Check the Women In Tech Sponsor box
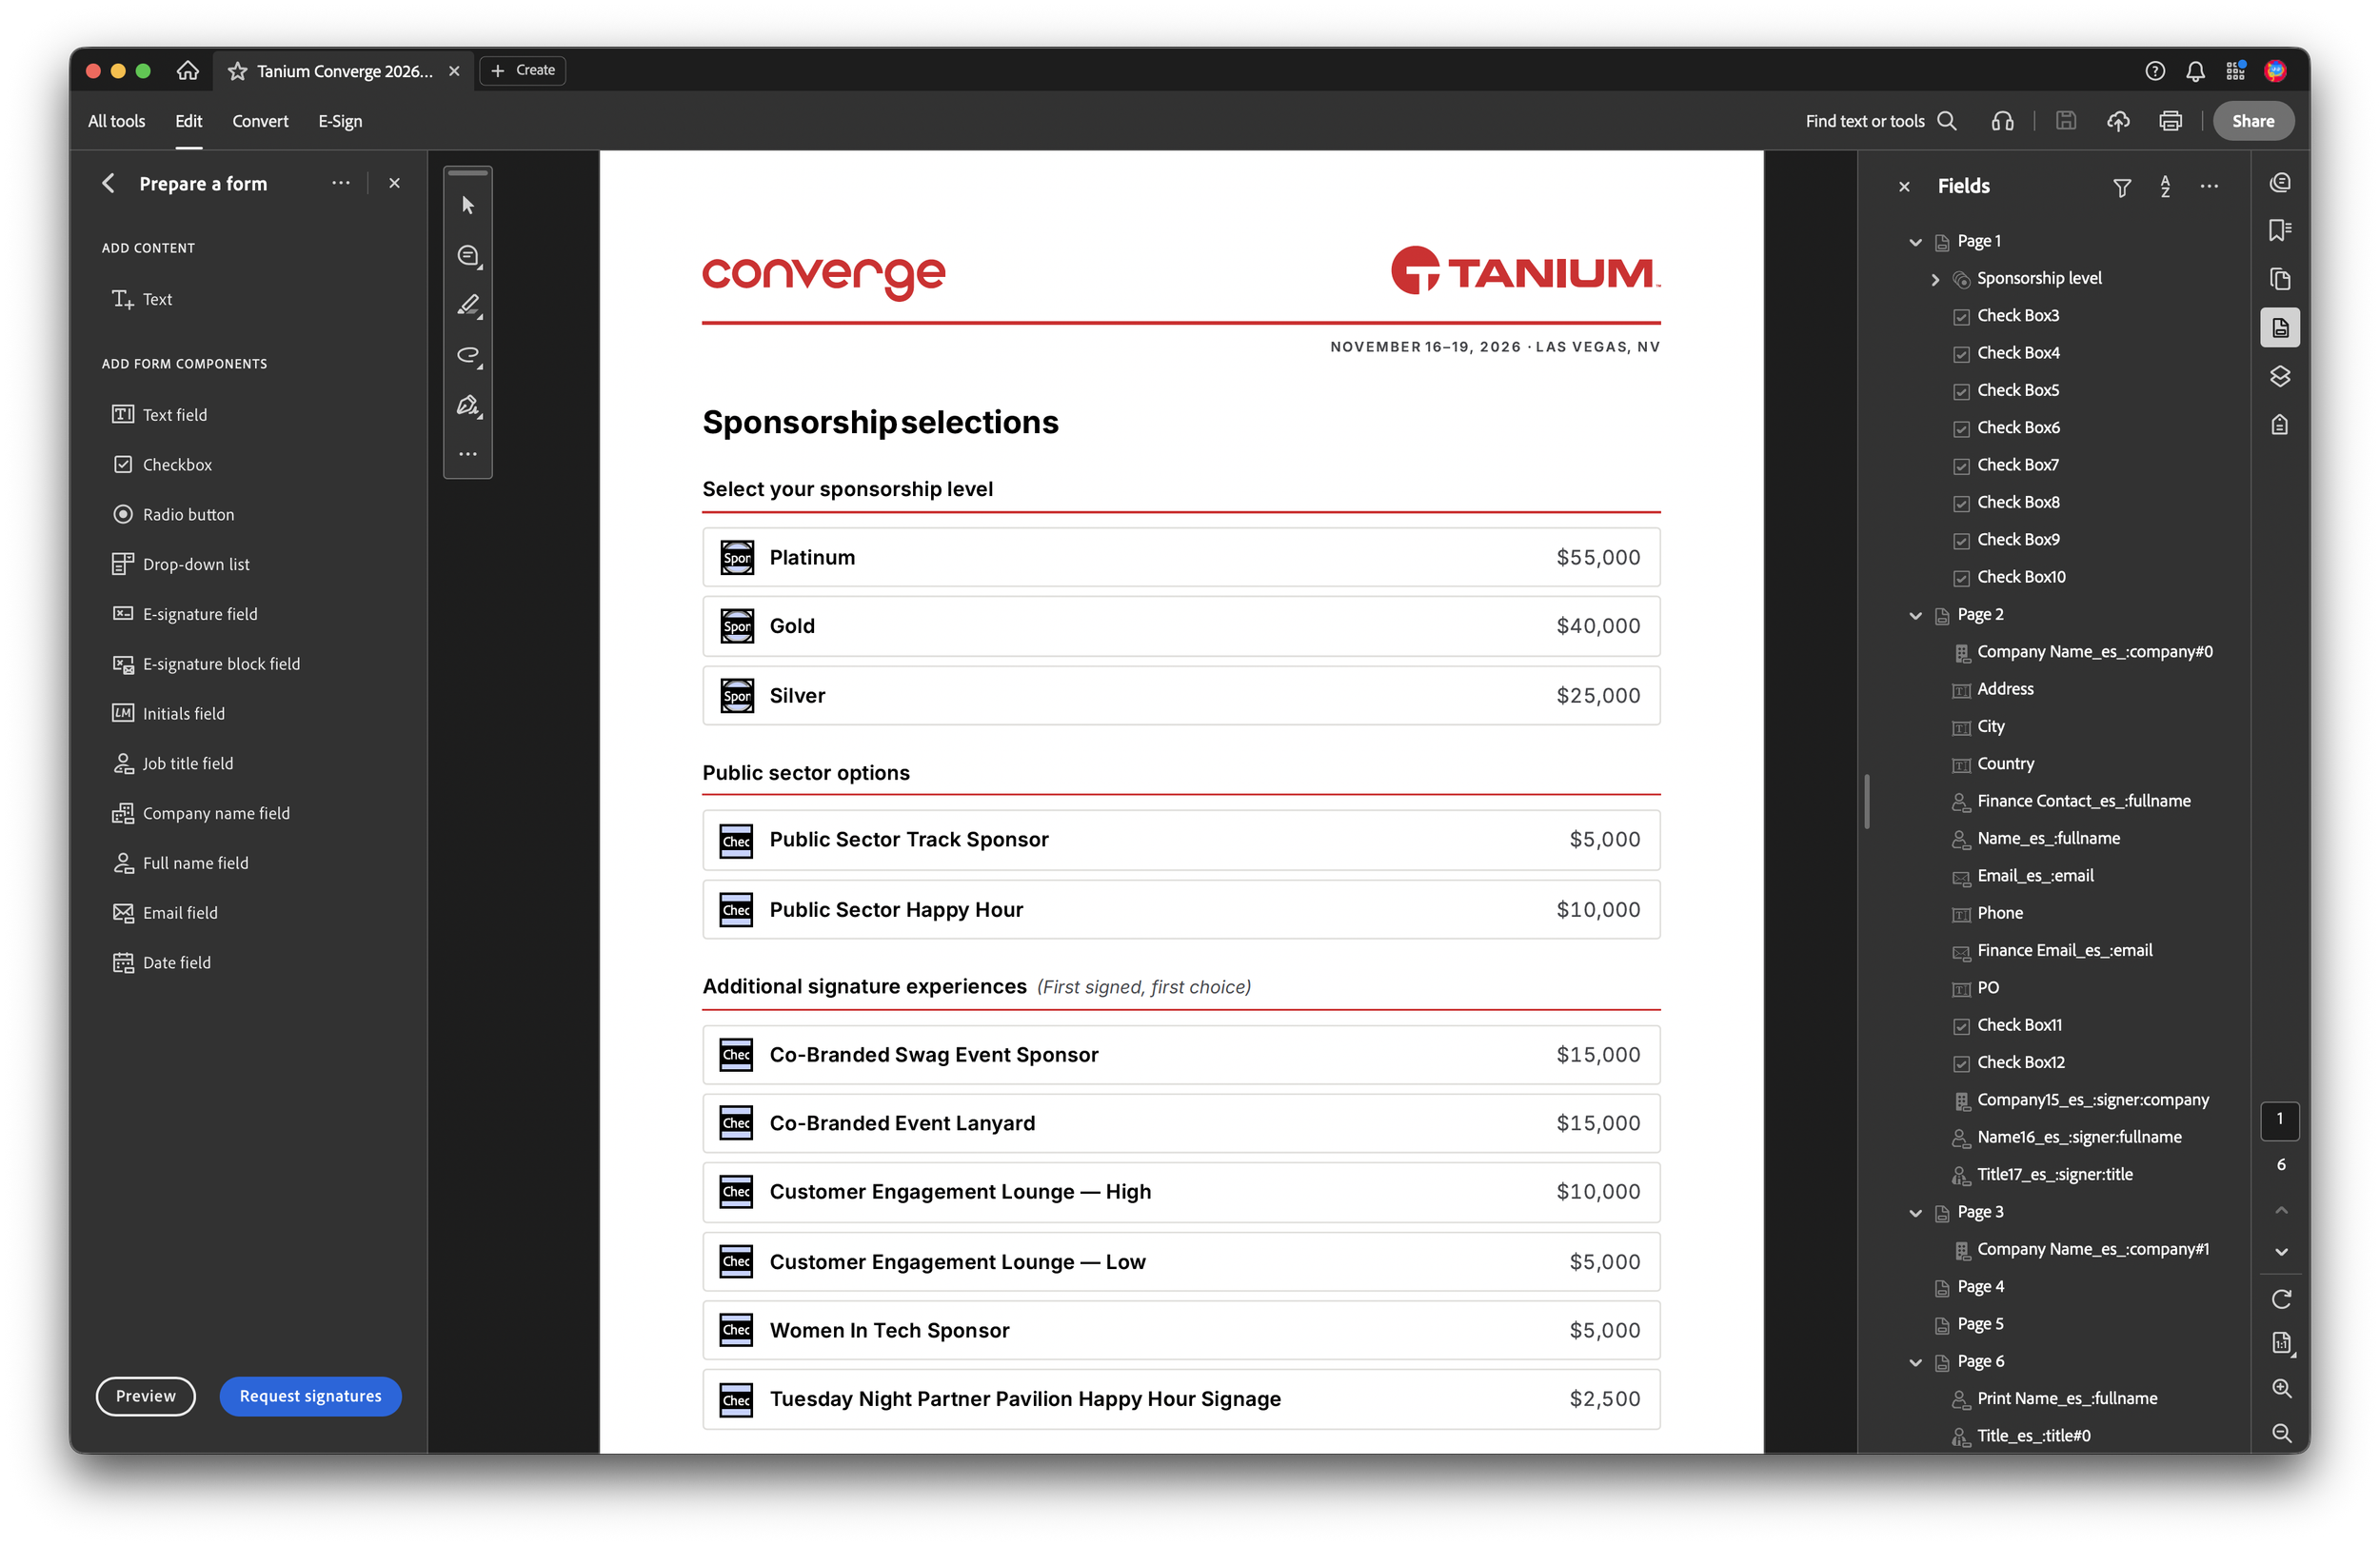 point(736,1330)
